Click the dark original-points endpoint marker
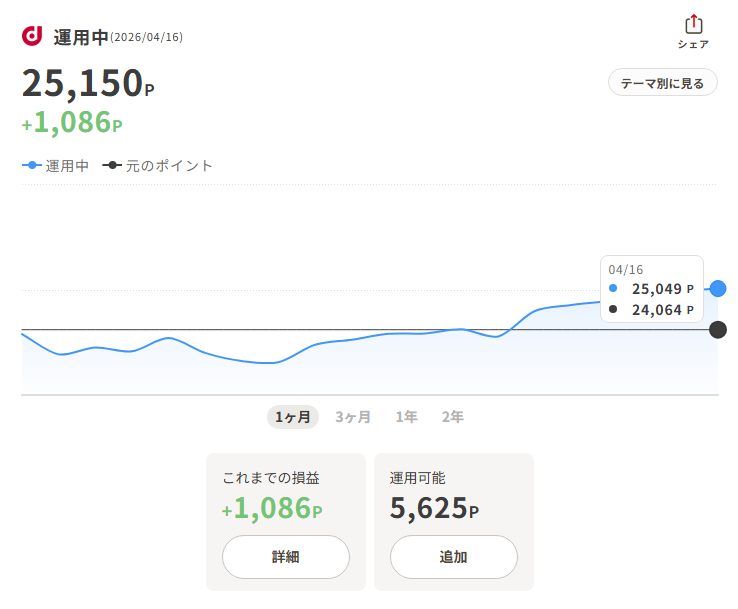This screenshot has width=738, height=609. click(x=717, y=330)
